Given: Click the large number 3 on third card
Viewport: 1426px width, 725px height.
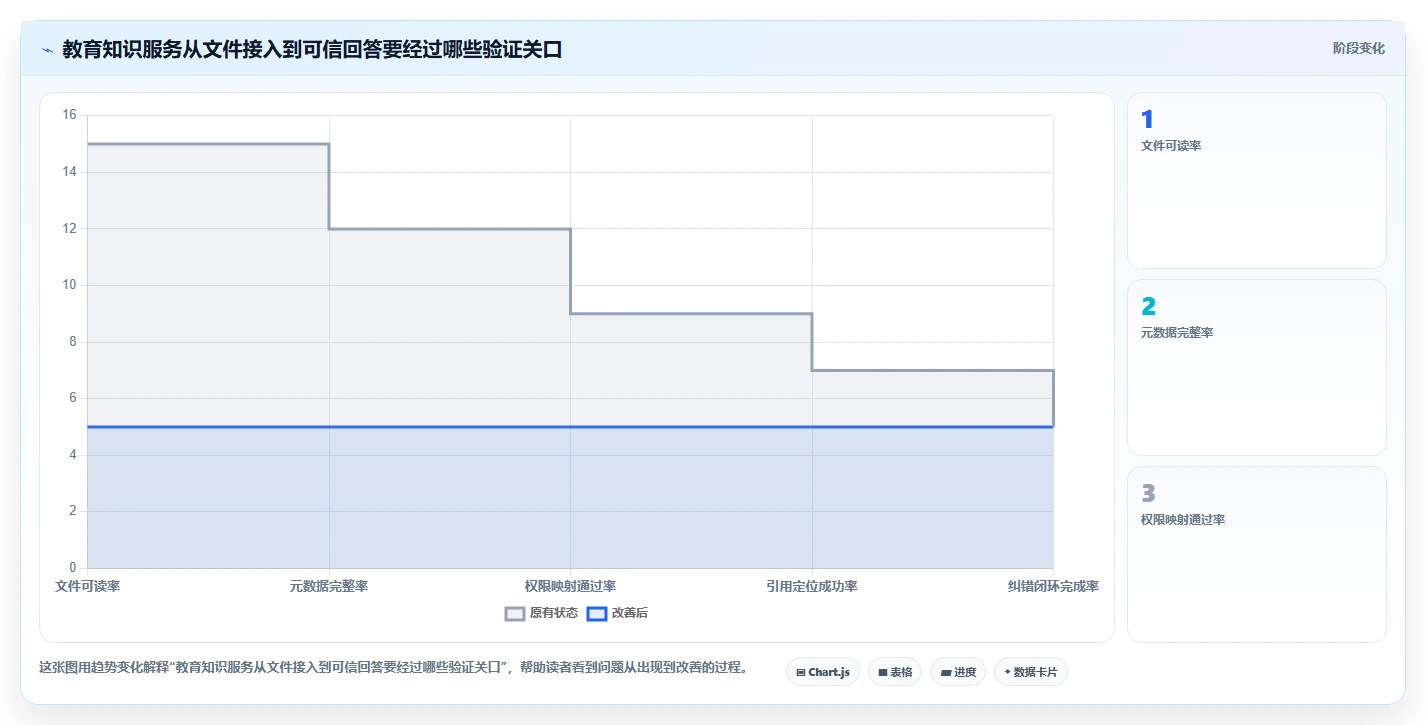Looking at the screenshot, I should pyautogui.click(x=1148, y=493).
